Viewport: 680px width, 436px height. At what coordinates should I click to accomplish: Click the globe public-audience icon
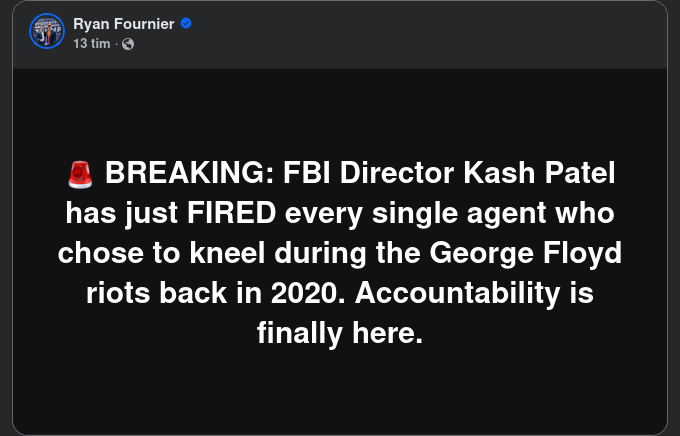[127, 43]
